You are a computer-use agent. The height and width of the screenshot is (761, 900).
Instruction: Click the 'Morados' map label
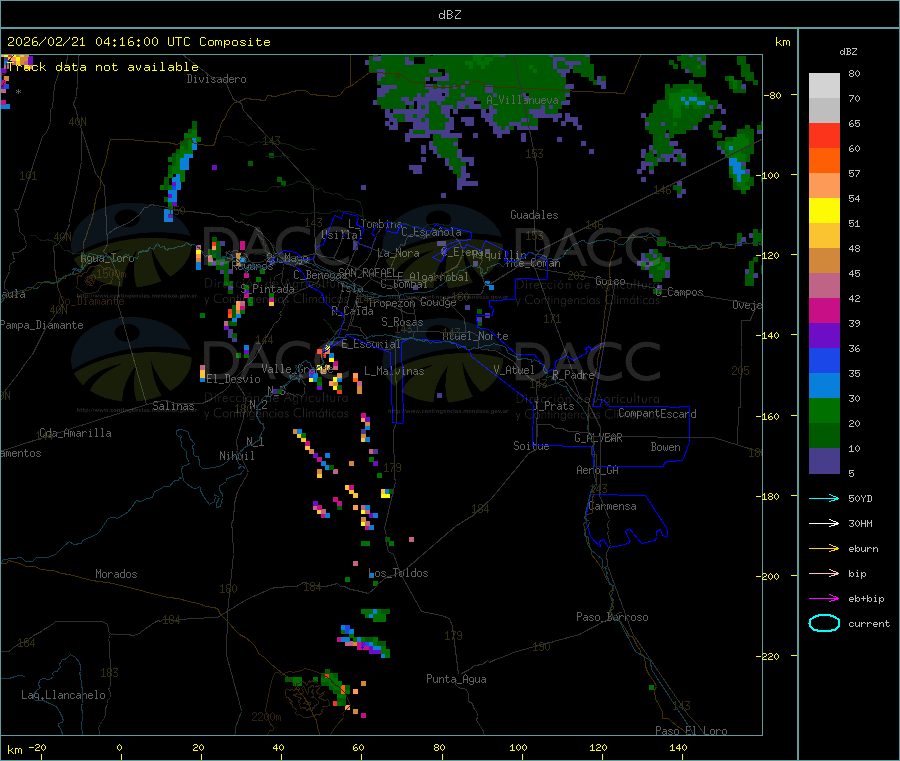pyautogui.click(x=116, y=574)
